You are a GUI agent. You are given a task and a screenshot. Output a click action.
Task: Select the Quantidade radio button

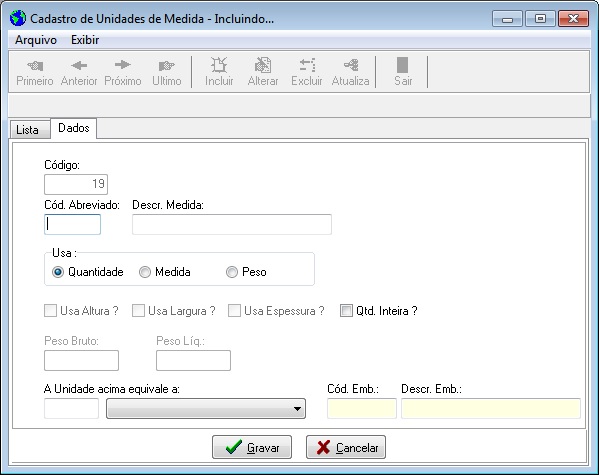(58, 272)
